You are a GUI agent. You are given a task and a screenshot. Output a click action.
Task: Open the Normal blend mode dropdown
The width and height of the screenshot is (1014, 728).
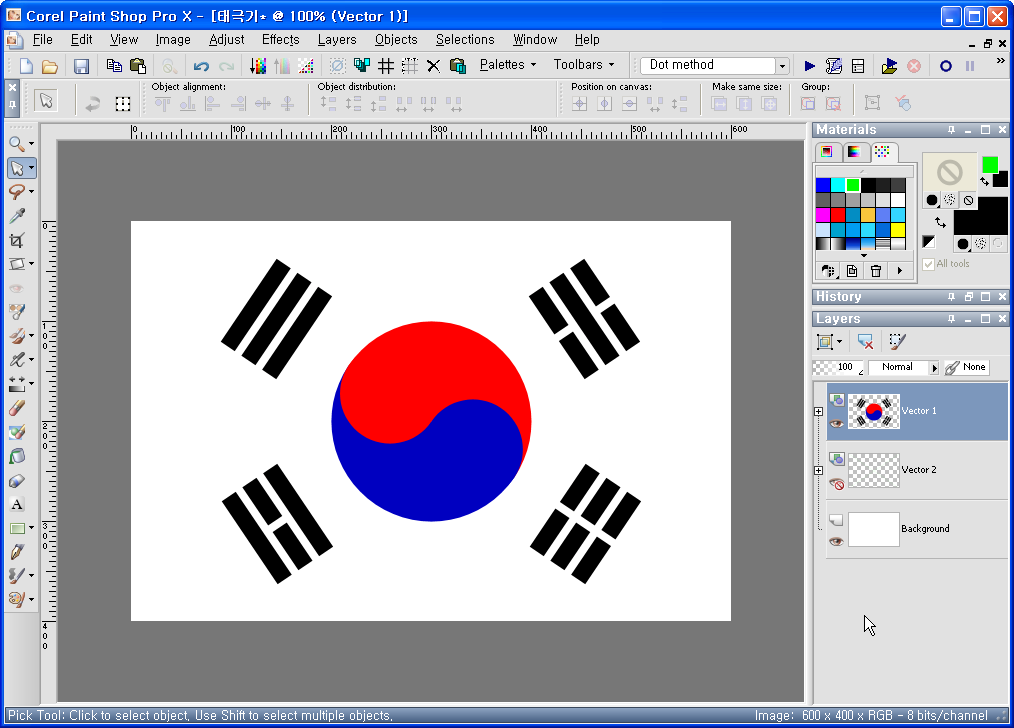pyautogui.click(x=936, y=367)
